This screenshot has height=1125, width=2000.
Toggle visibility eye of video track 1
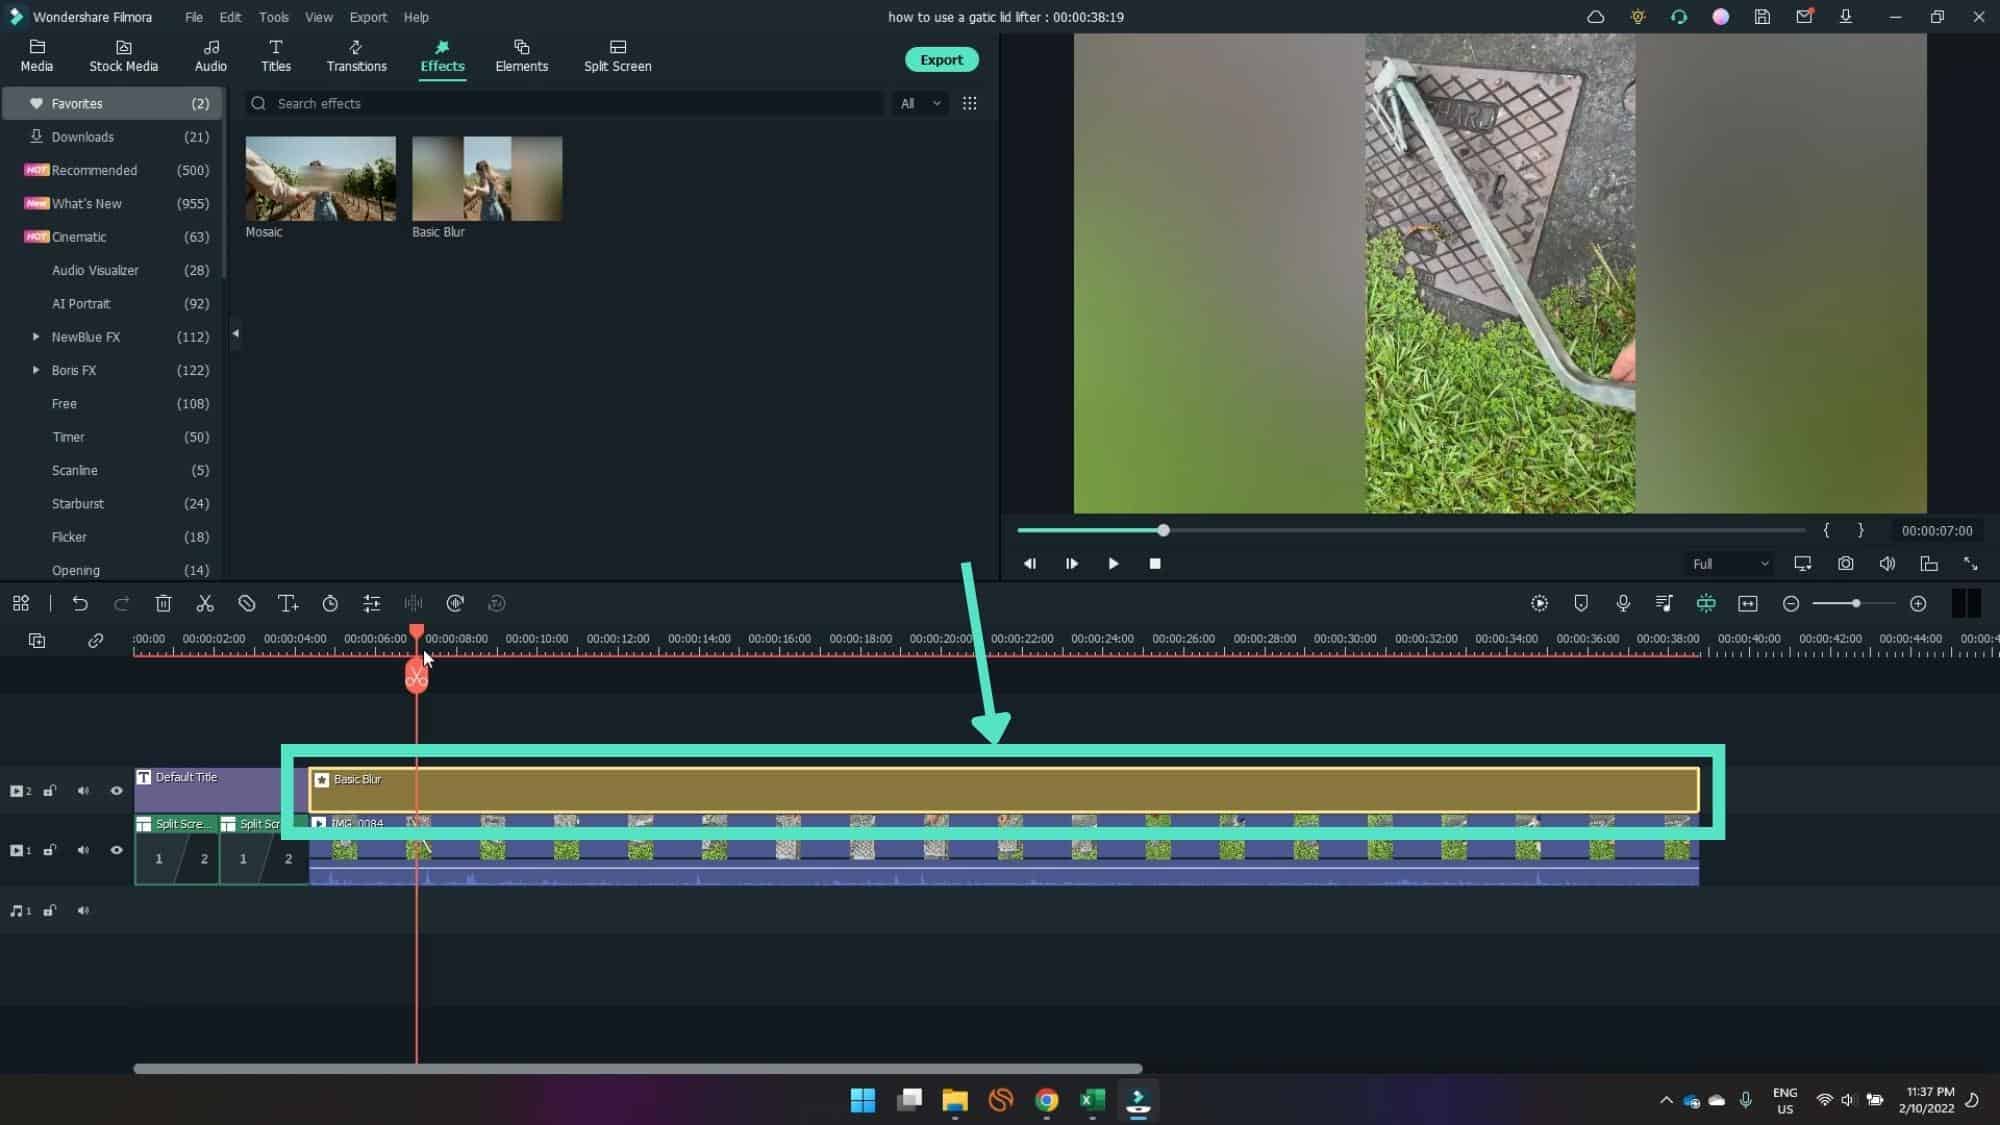[116, 850]
